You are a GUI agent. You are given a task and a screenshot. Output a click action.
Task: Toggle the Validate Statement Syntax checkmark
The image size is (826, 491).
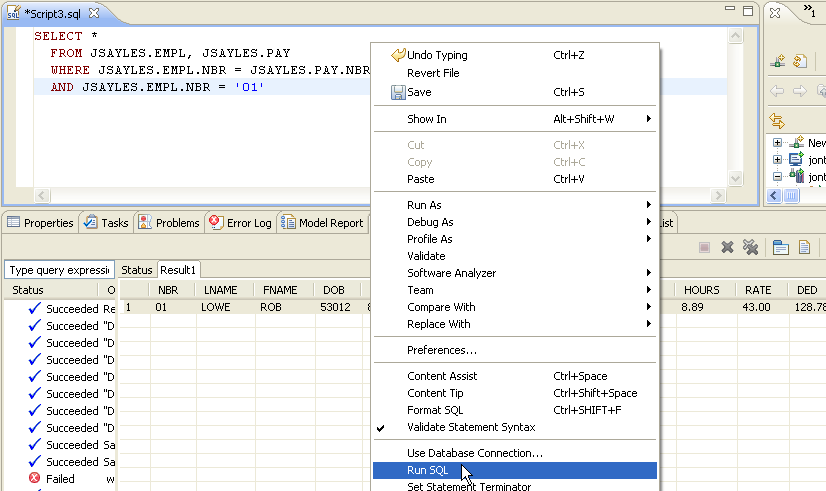click(381, 428)
